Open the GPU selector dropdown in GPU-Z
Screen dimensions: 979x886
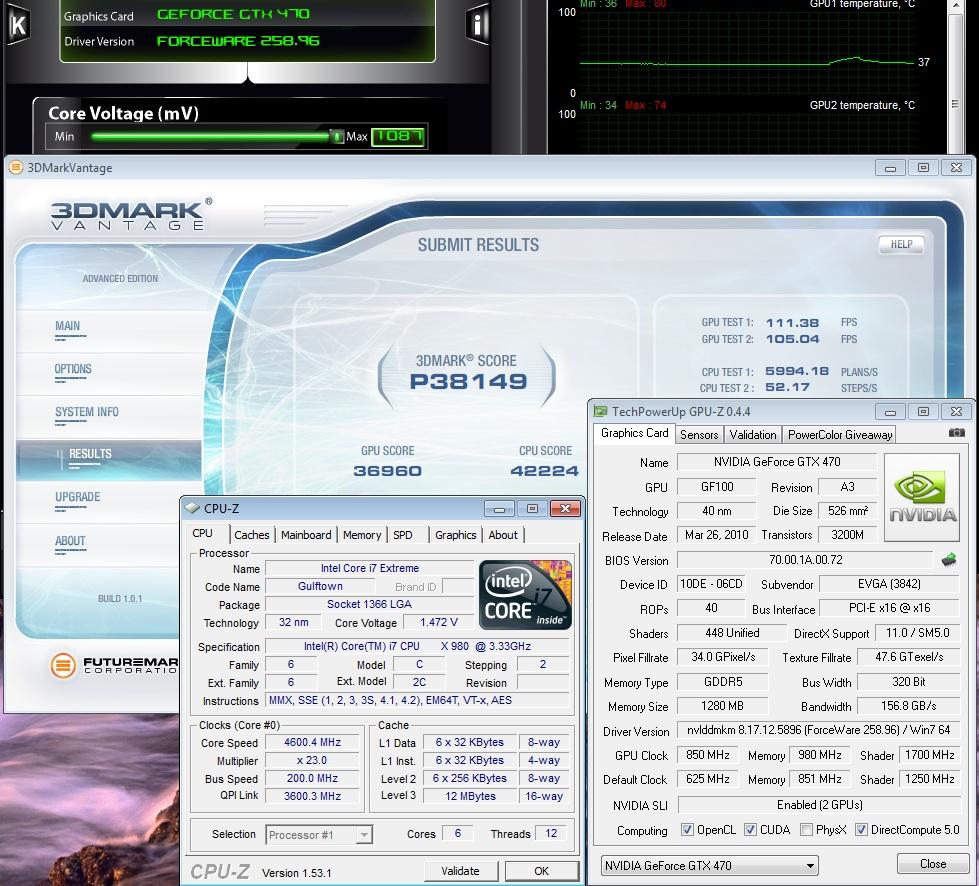pos(709,865)
